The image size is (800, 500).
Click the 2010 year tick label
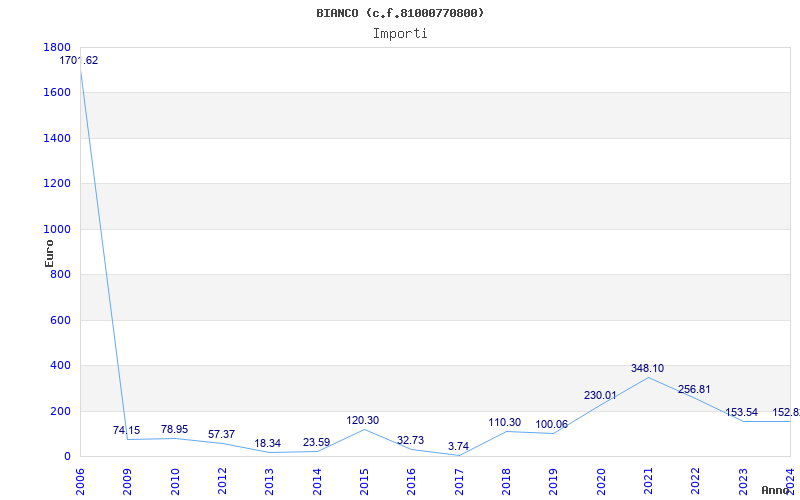tap(174, 481)
